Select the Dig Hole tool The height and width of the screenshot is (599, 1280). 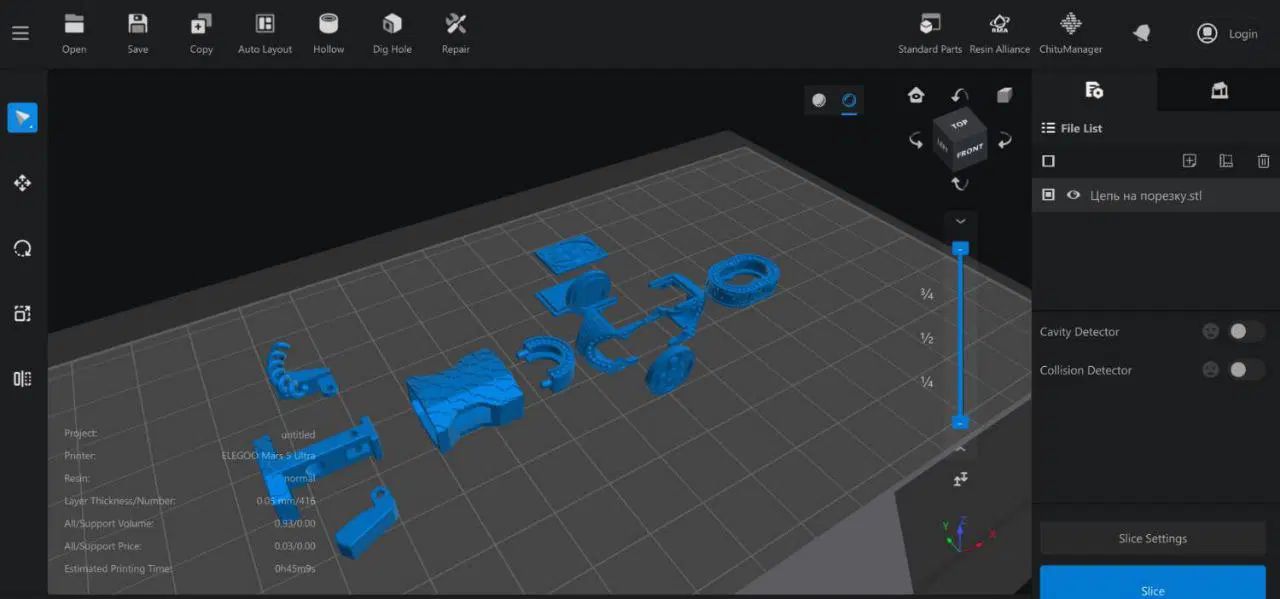click(392, 33)
